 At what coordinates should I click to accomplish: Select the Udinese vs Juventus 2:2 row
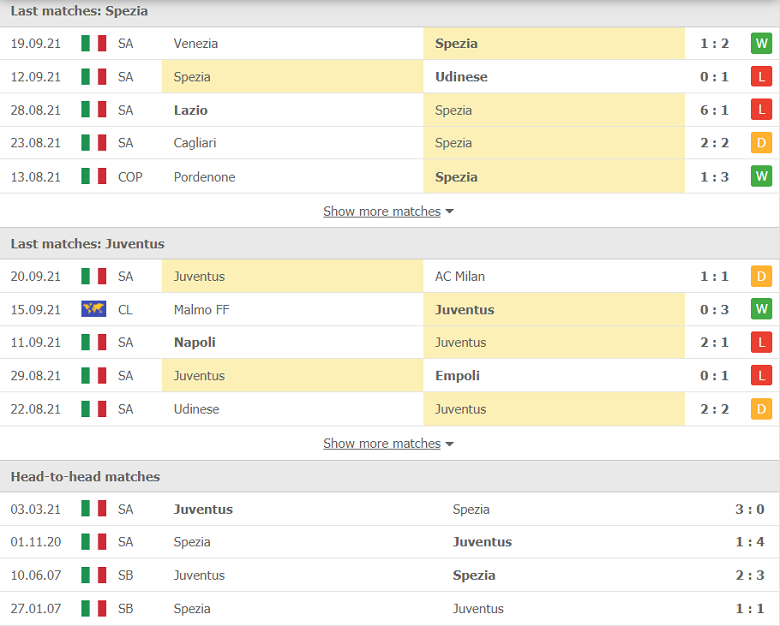coord(390,409)
